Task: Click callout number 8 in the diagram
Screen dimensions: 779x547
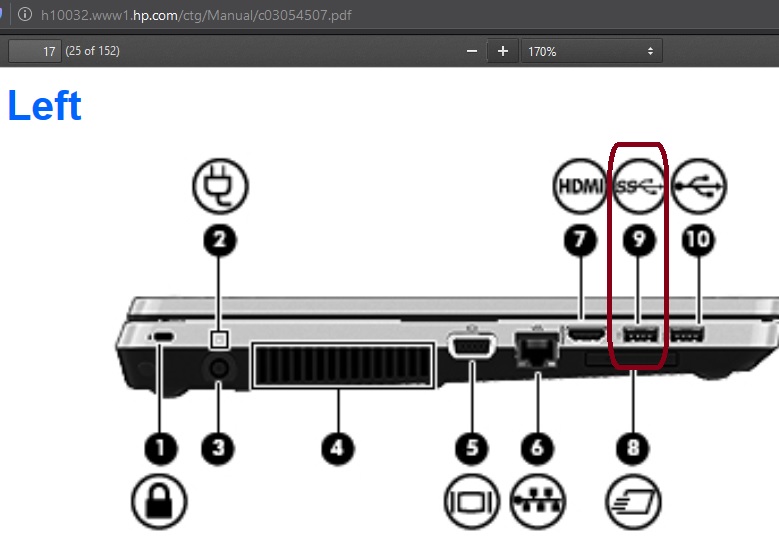Action: tap(632, 449)
